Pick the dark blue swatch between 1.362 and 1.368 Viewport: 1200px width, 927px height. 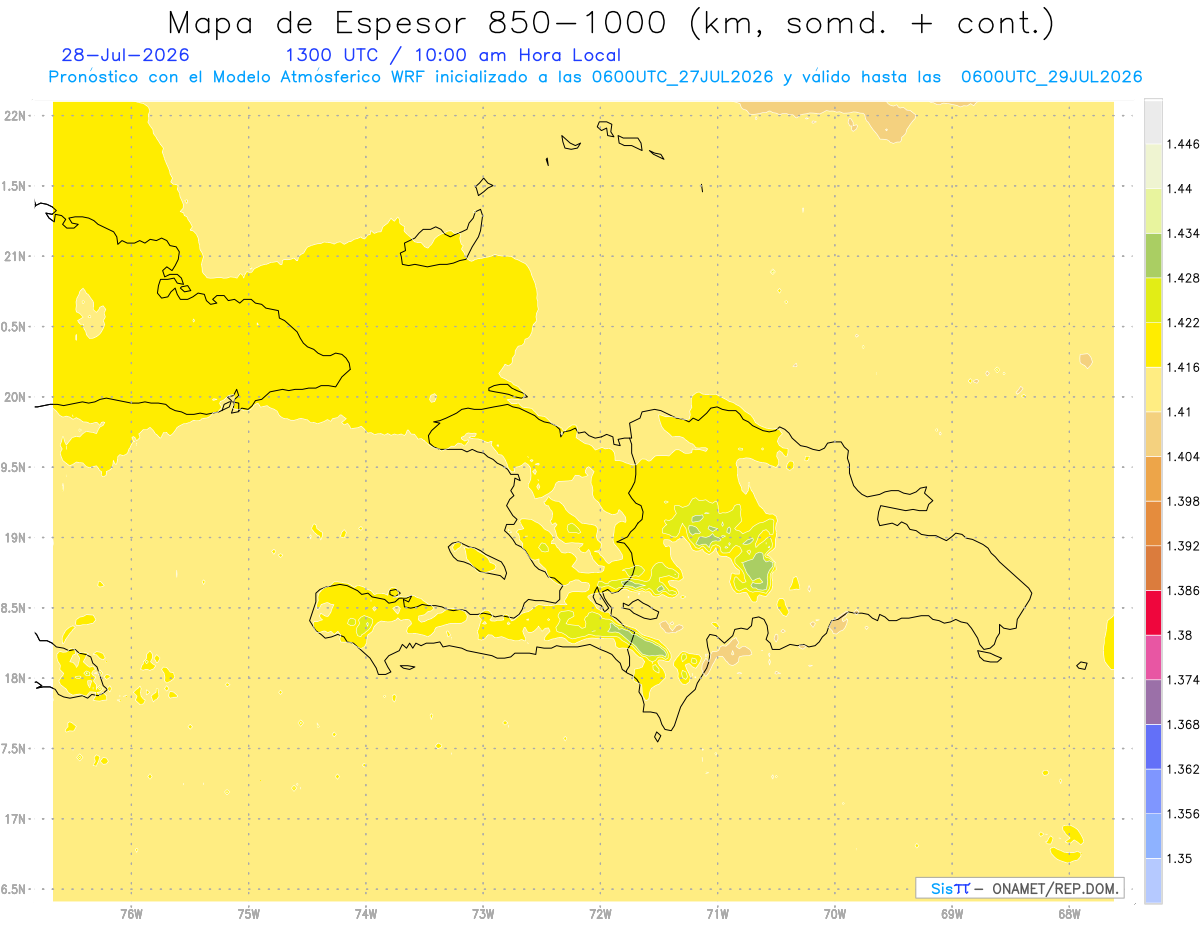point(1153,747)
